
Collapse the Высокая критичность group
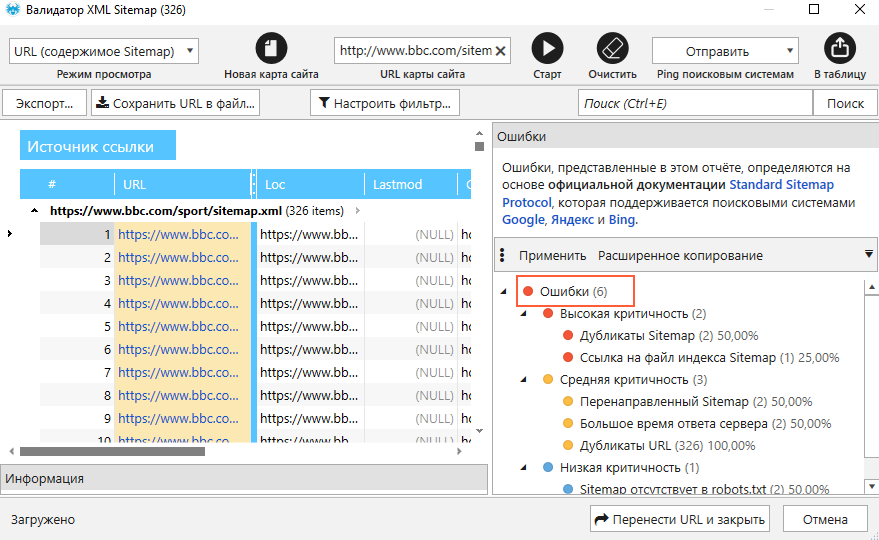(524, 313)
